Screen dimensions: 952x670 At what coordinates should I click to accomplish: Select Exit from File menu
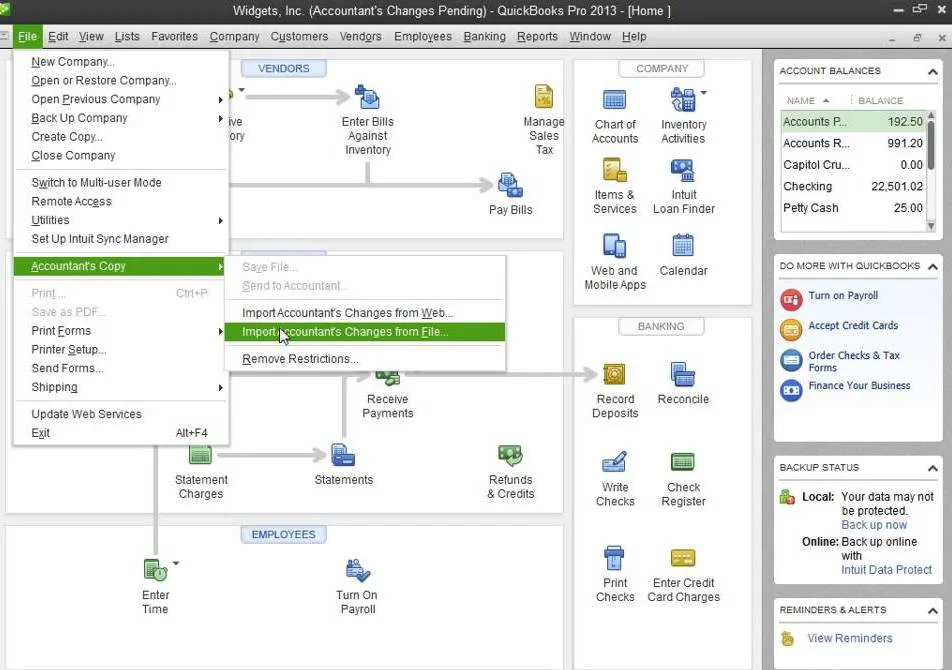click(120, 433)
